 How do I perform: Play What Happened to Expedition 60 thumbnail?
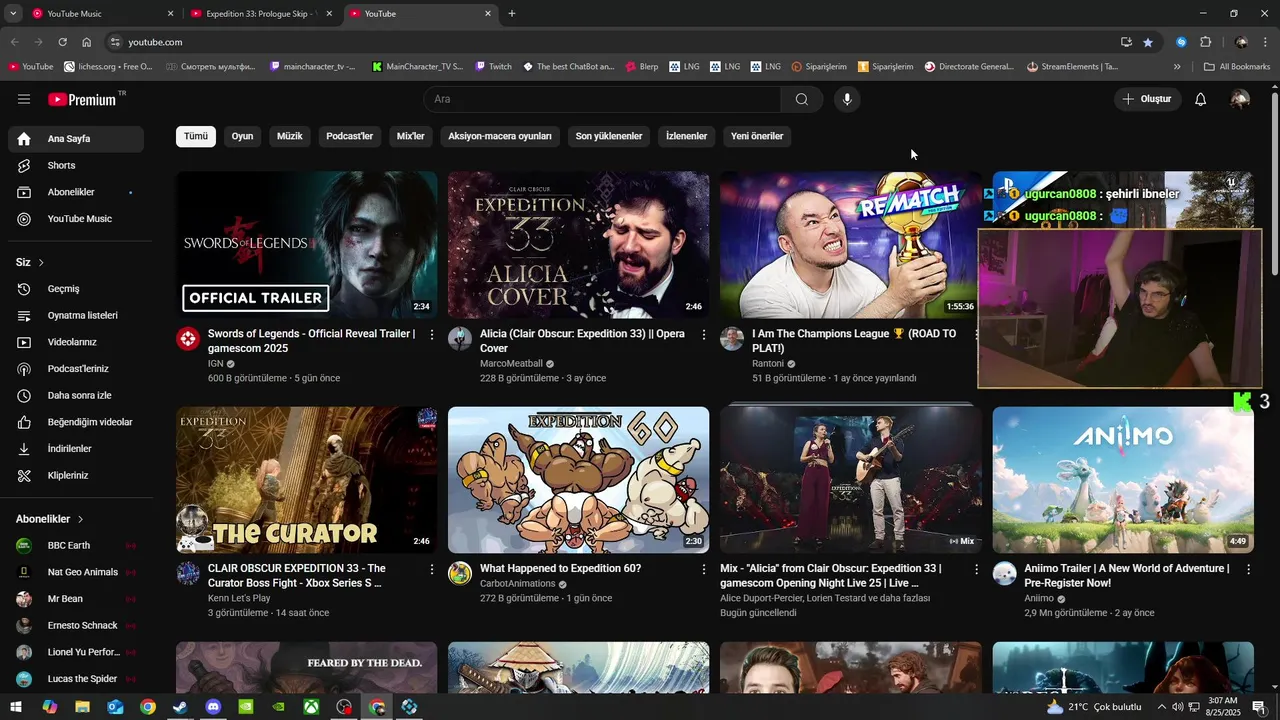pyautogui.click(x=579, y=480)
